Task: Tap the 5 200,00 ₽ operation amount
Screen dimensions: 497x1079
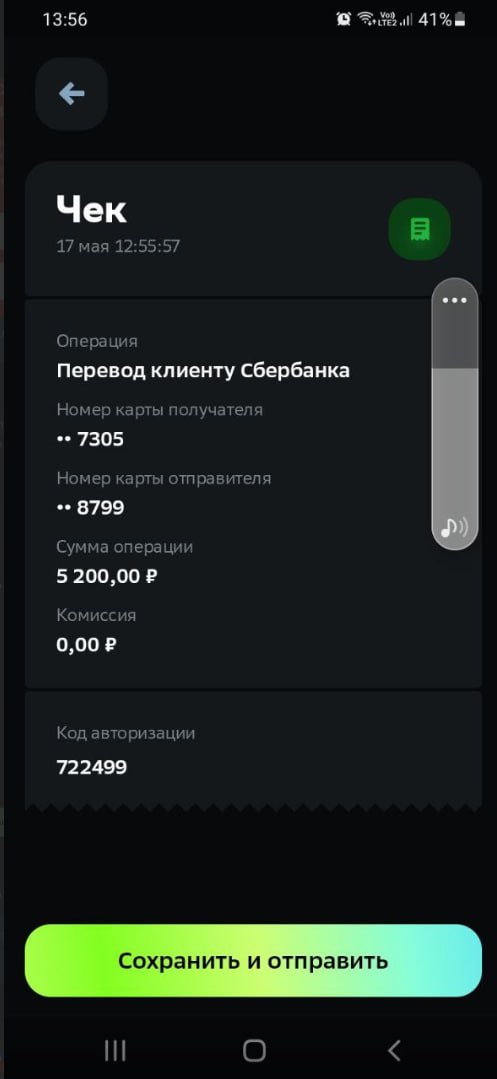Action: [107, 576]
